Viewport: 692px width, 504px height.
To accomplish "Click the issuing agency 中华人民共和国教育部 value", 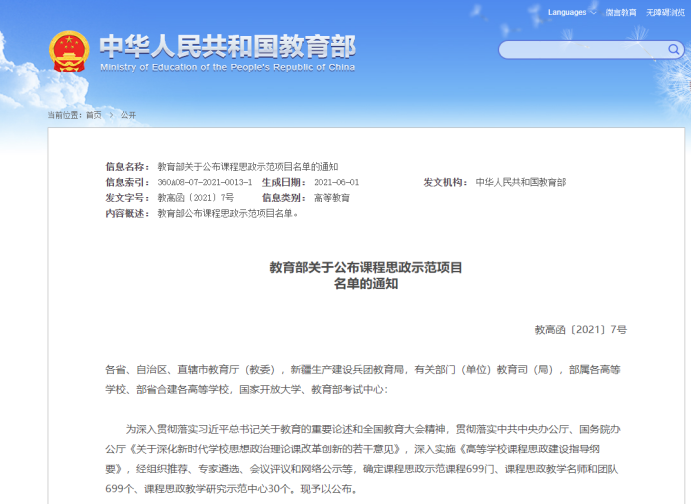I will [520, 182].
